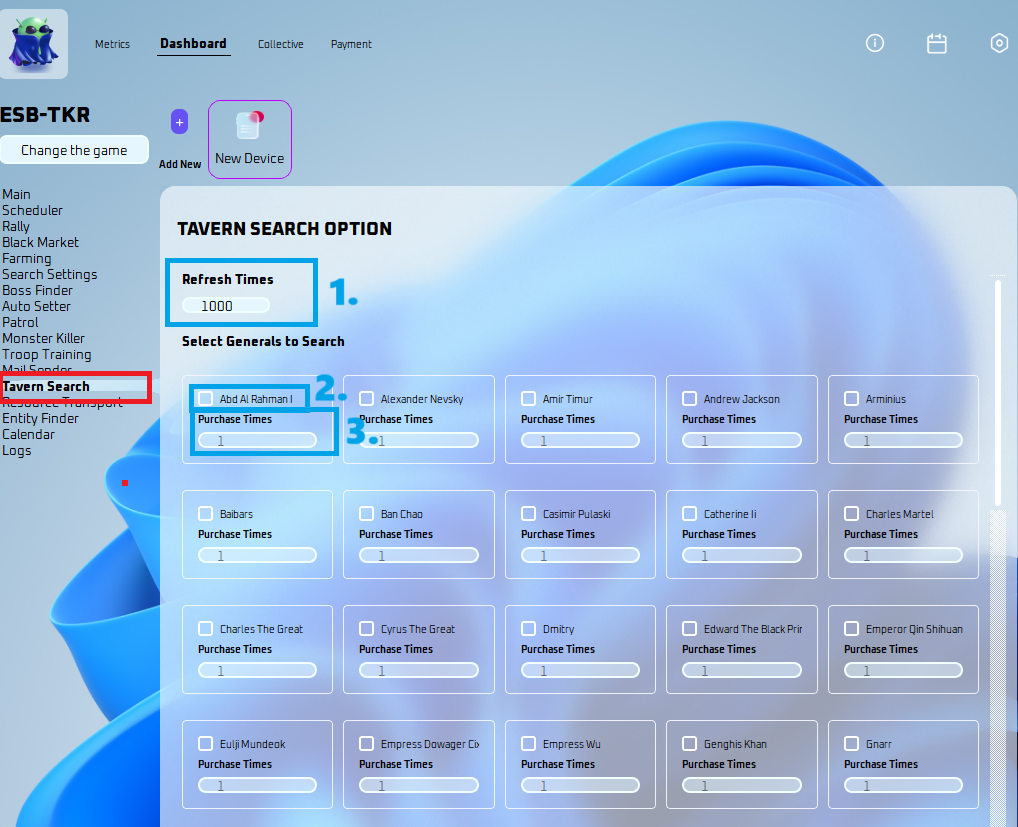1018x827 pixels.
Task: Open Main in the sidebar
Action: click(16, 194)
